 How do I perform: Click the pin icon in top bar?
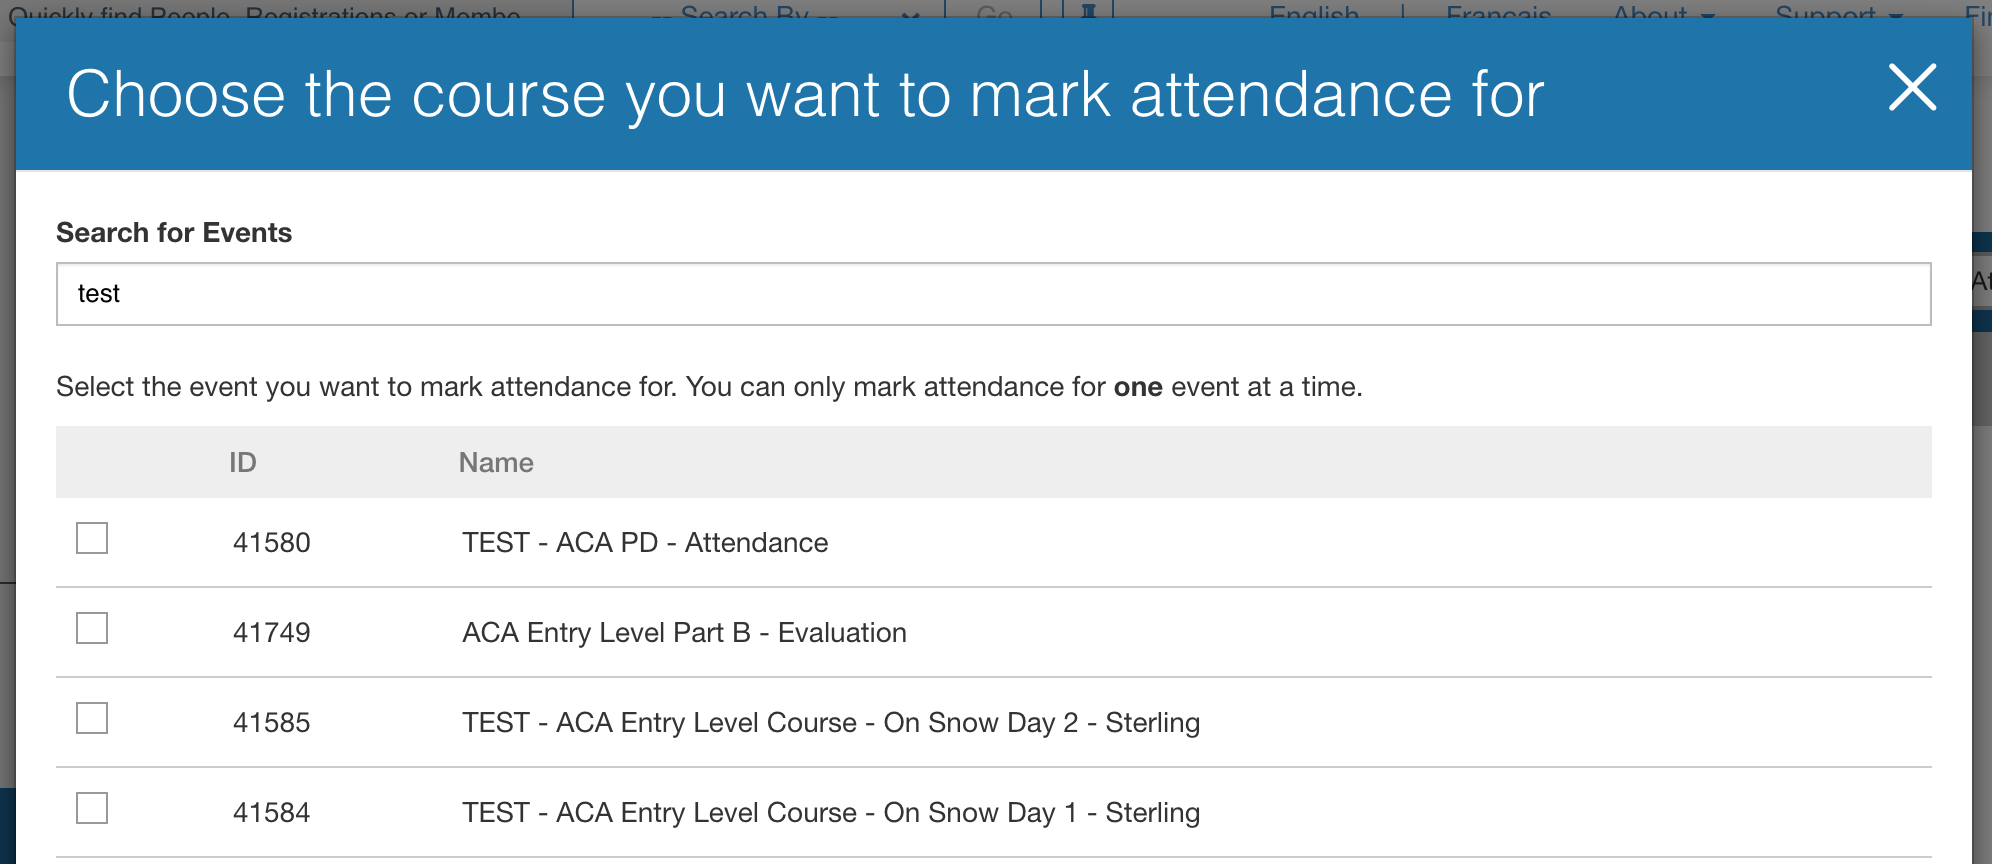click(1088, 11)
